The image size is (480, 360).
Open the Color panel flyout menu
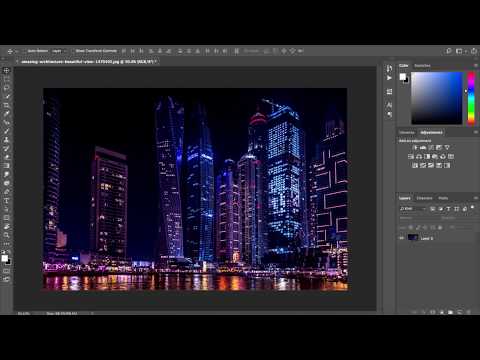tap(476, 66)
